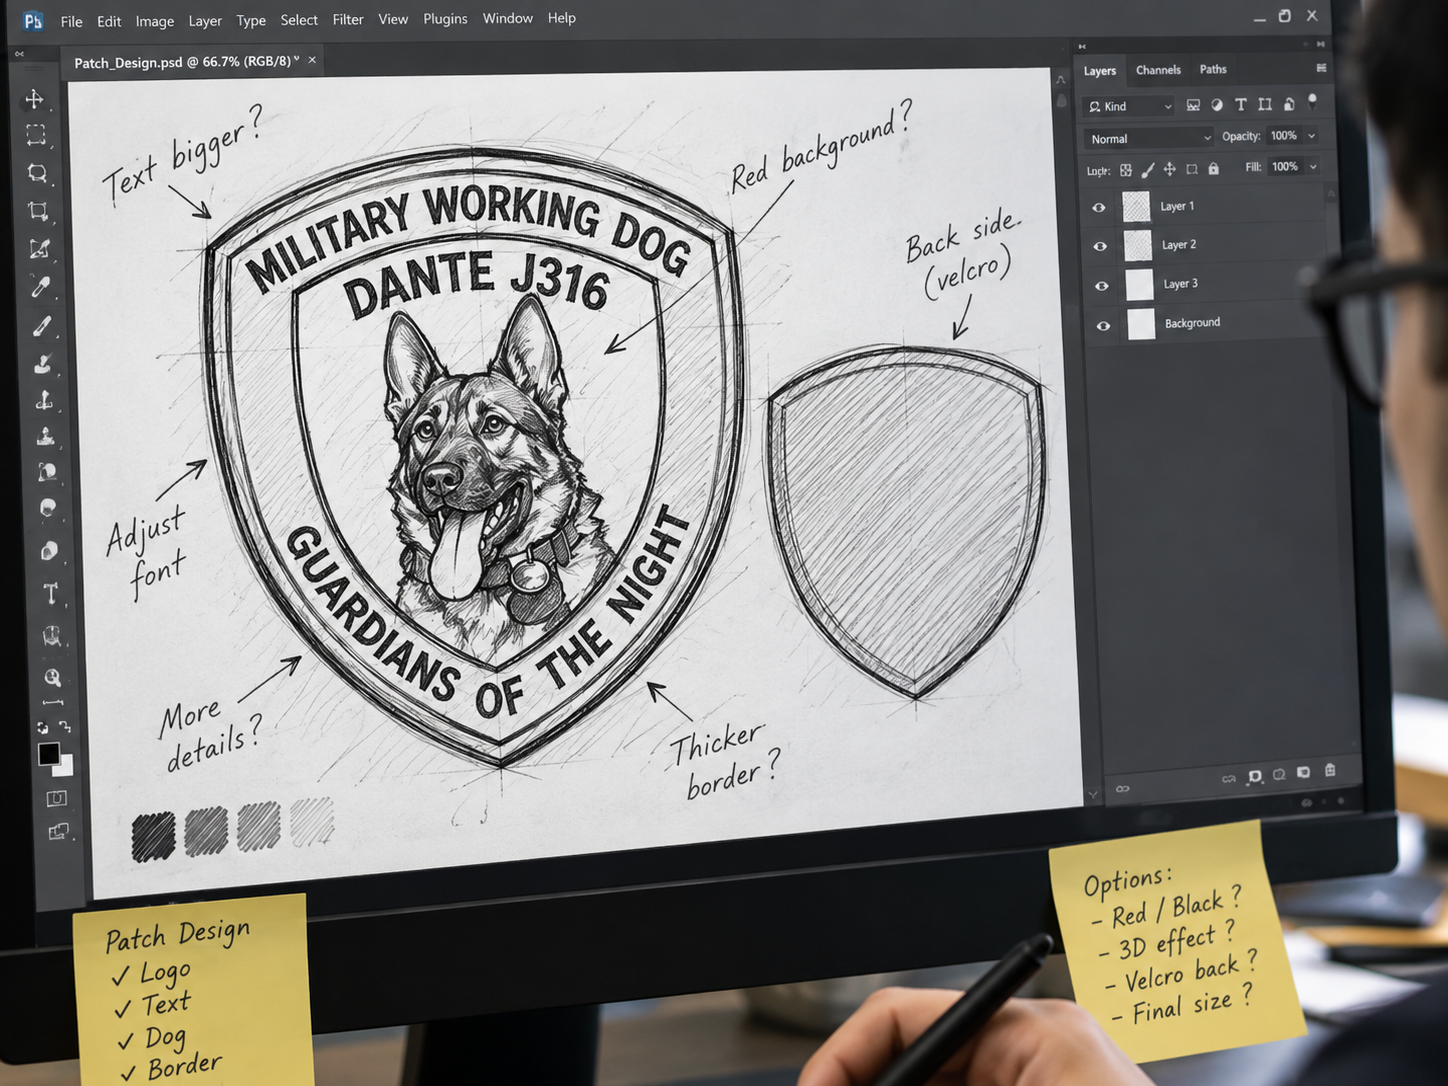The image size is (1448, 1086).
Task: Select the Move tool
Action: (34, 99)
